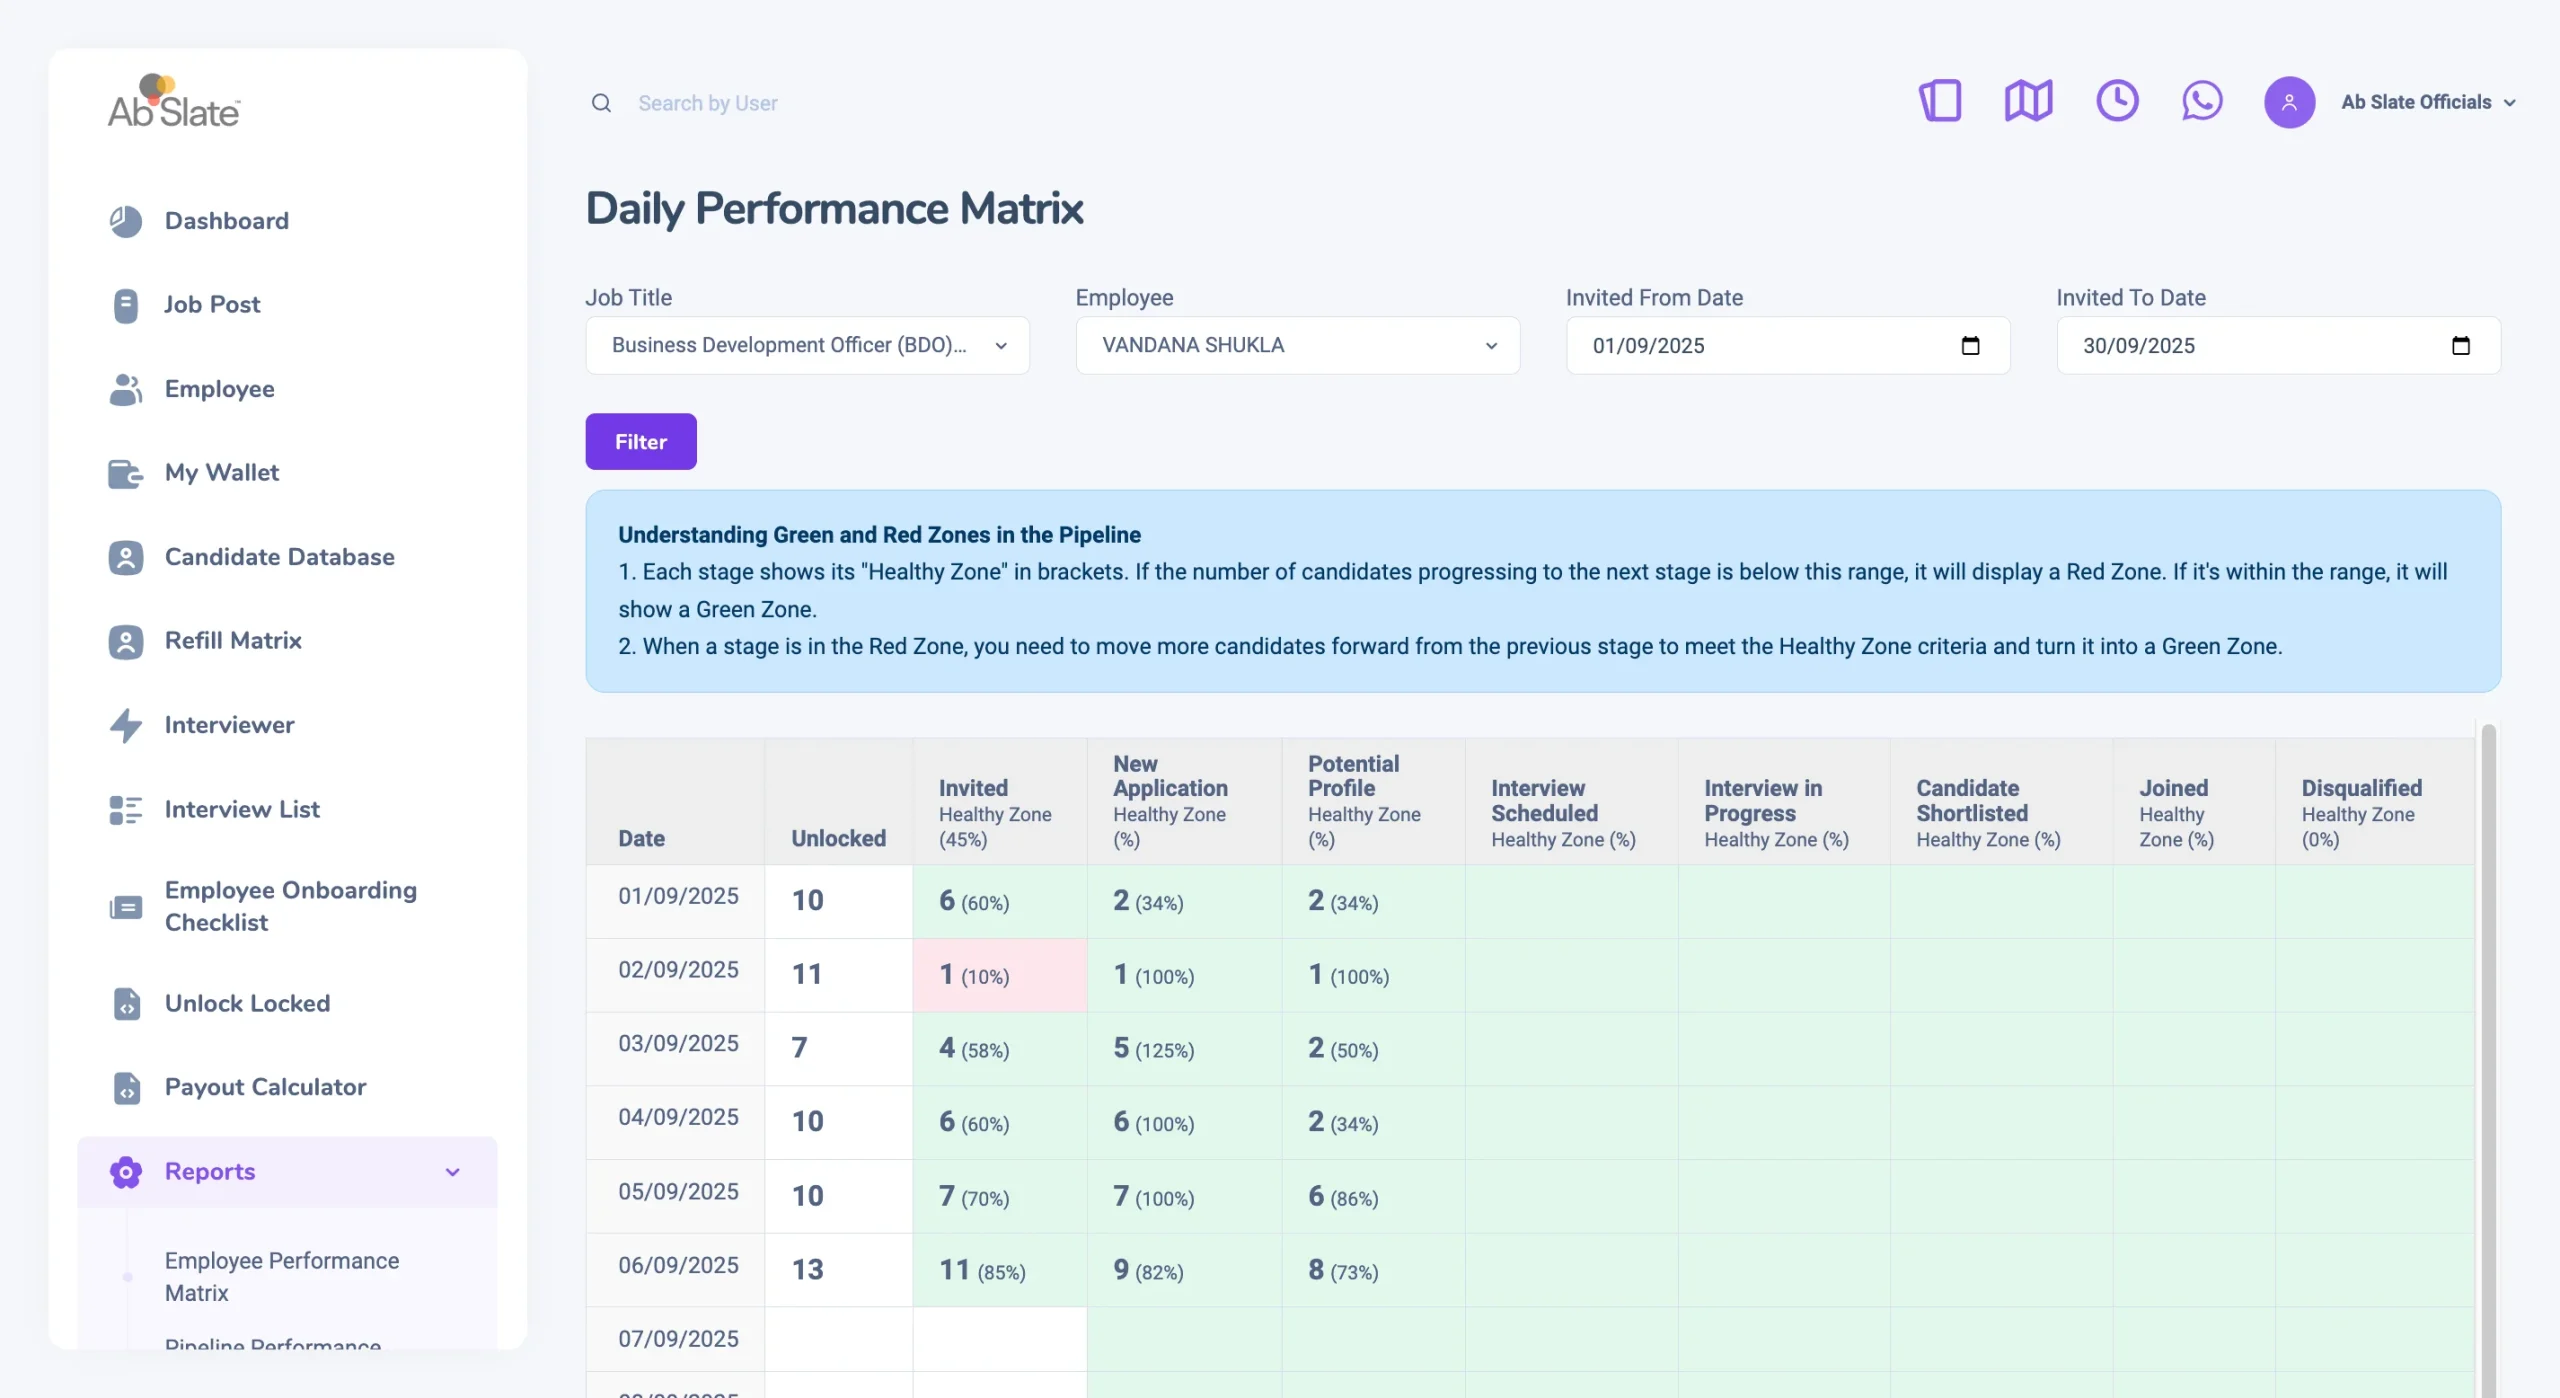The height and width of the screenshot is (1398, 2560).
Task: Expand the Ab Slate Officials account menu
Action: [2428, 102]
